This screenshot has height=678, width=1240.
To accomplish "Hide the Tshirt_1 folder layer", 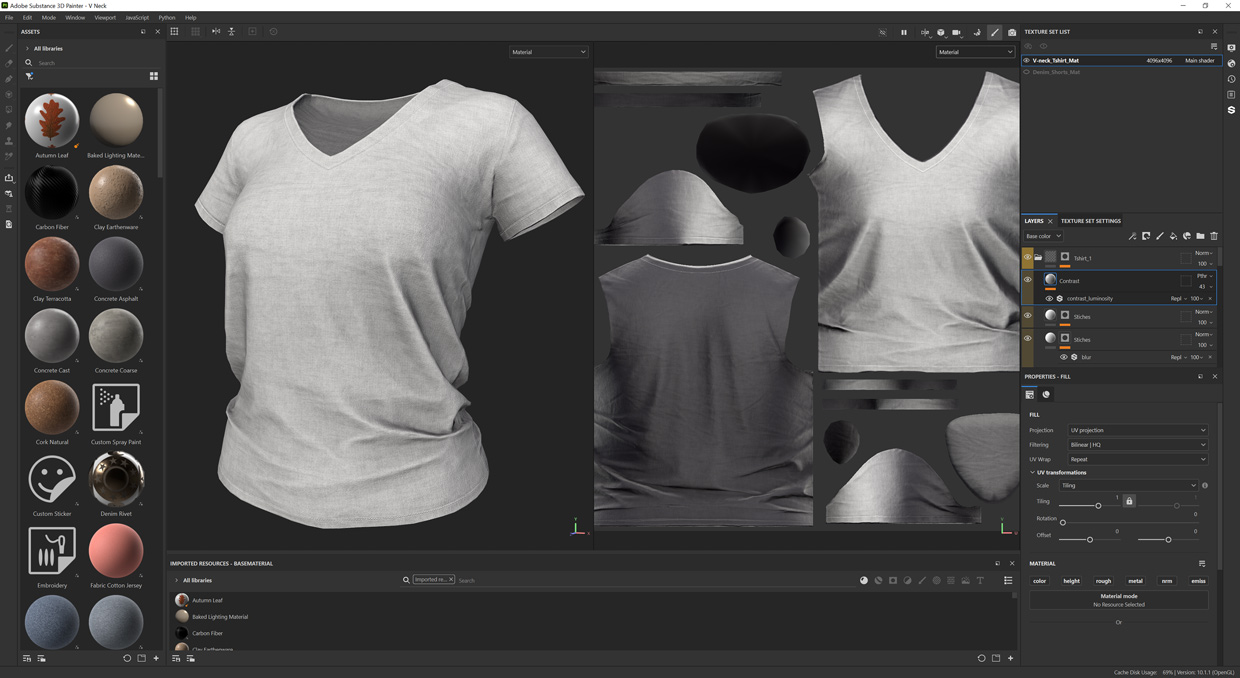I will click(1027, 258).
